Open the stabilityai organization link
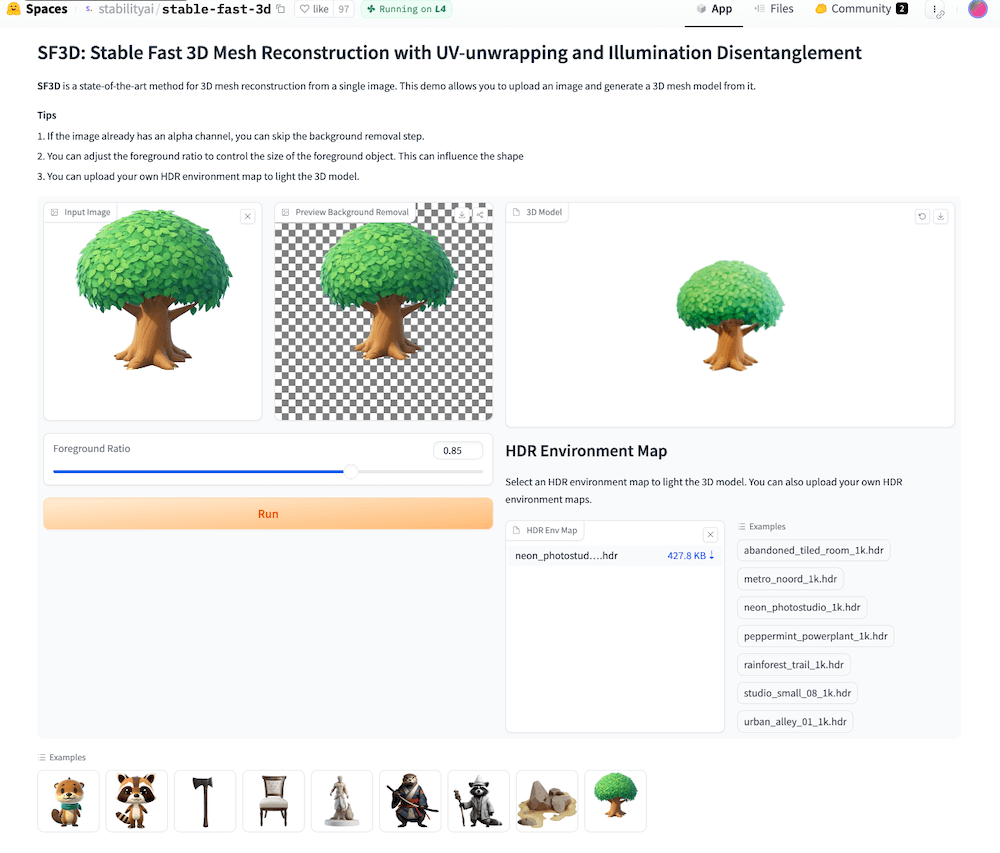Image resolution: width=1000 pixels, height=853 pixels. coord(126,9)
